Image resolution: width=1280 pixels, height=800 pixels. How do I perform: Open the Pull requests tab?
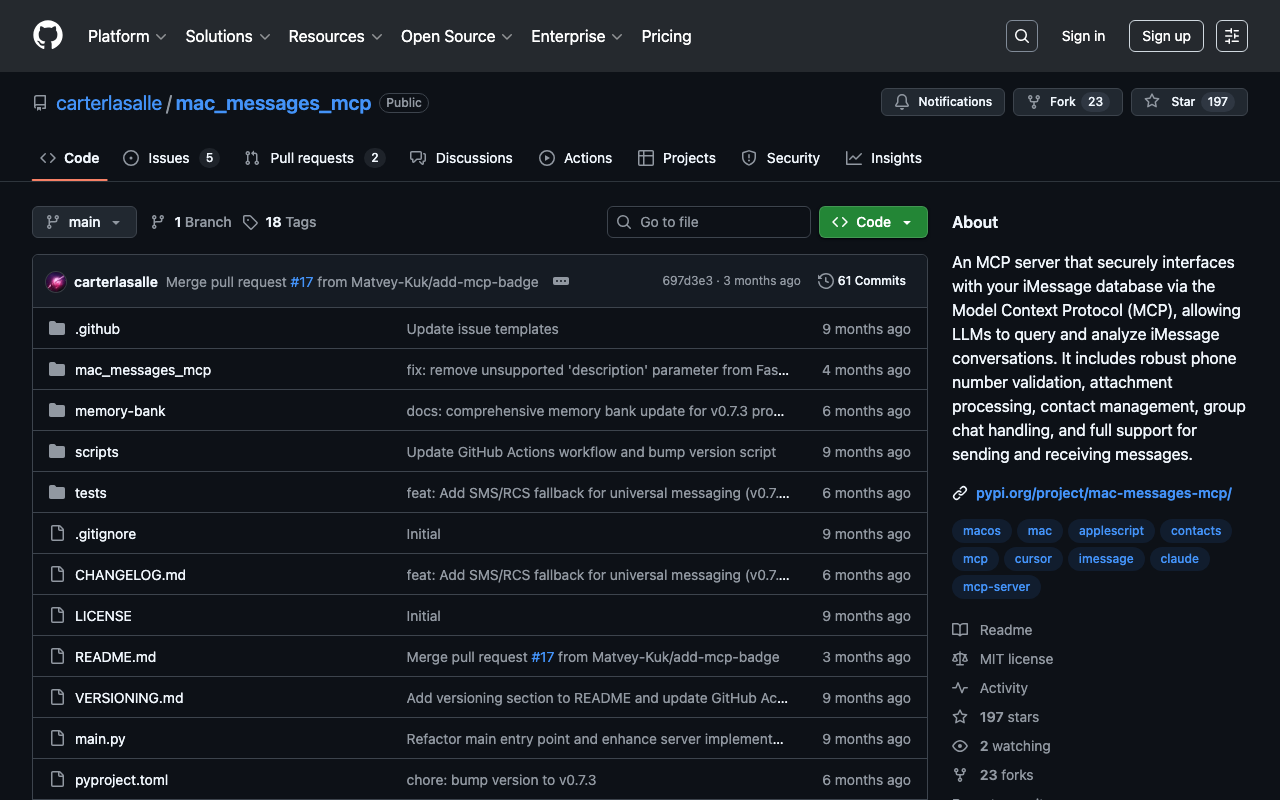311,158
